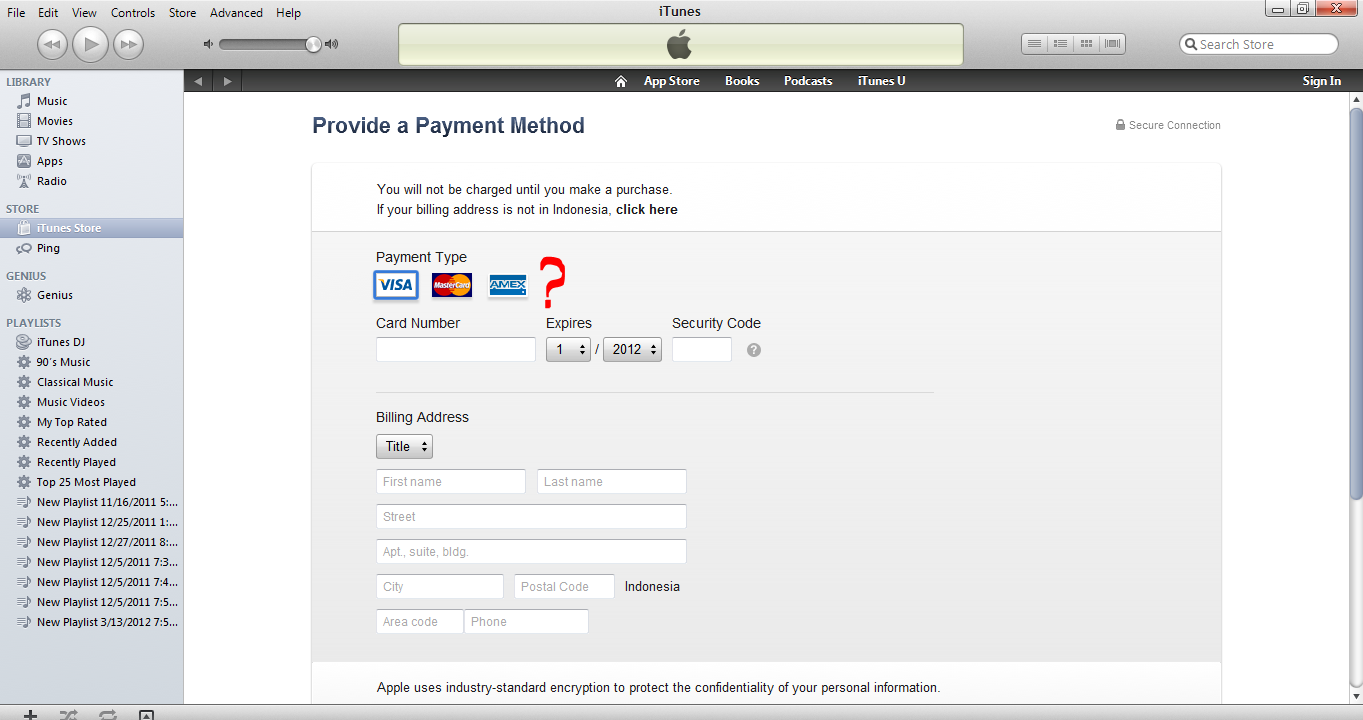The image size is (1363, 720).
Task: Select iTunes Store in the sidebar
Action: click(91, 228)
